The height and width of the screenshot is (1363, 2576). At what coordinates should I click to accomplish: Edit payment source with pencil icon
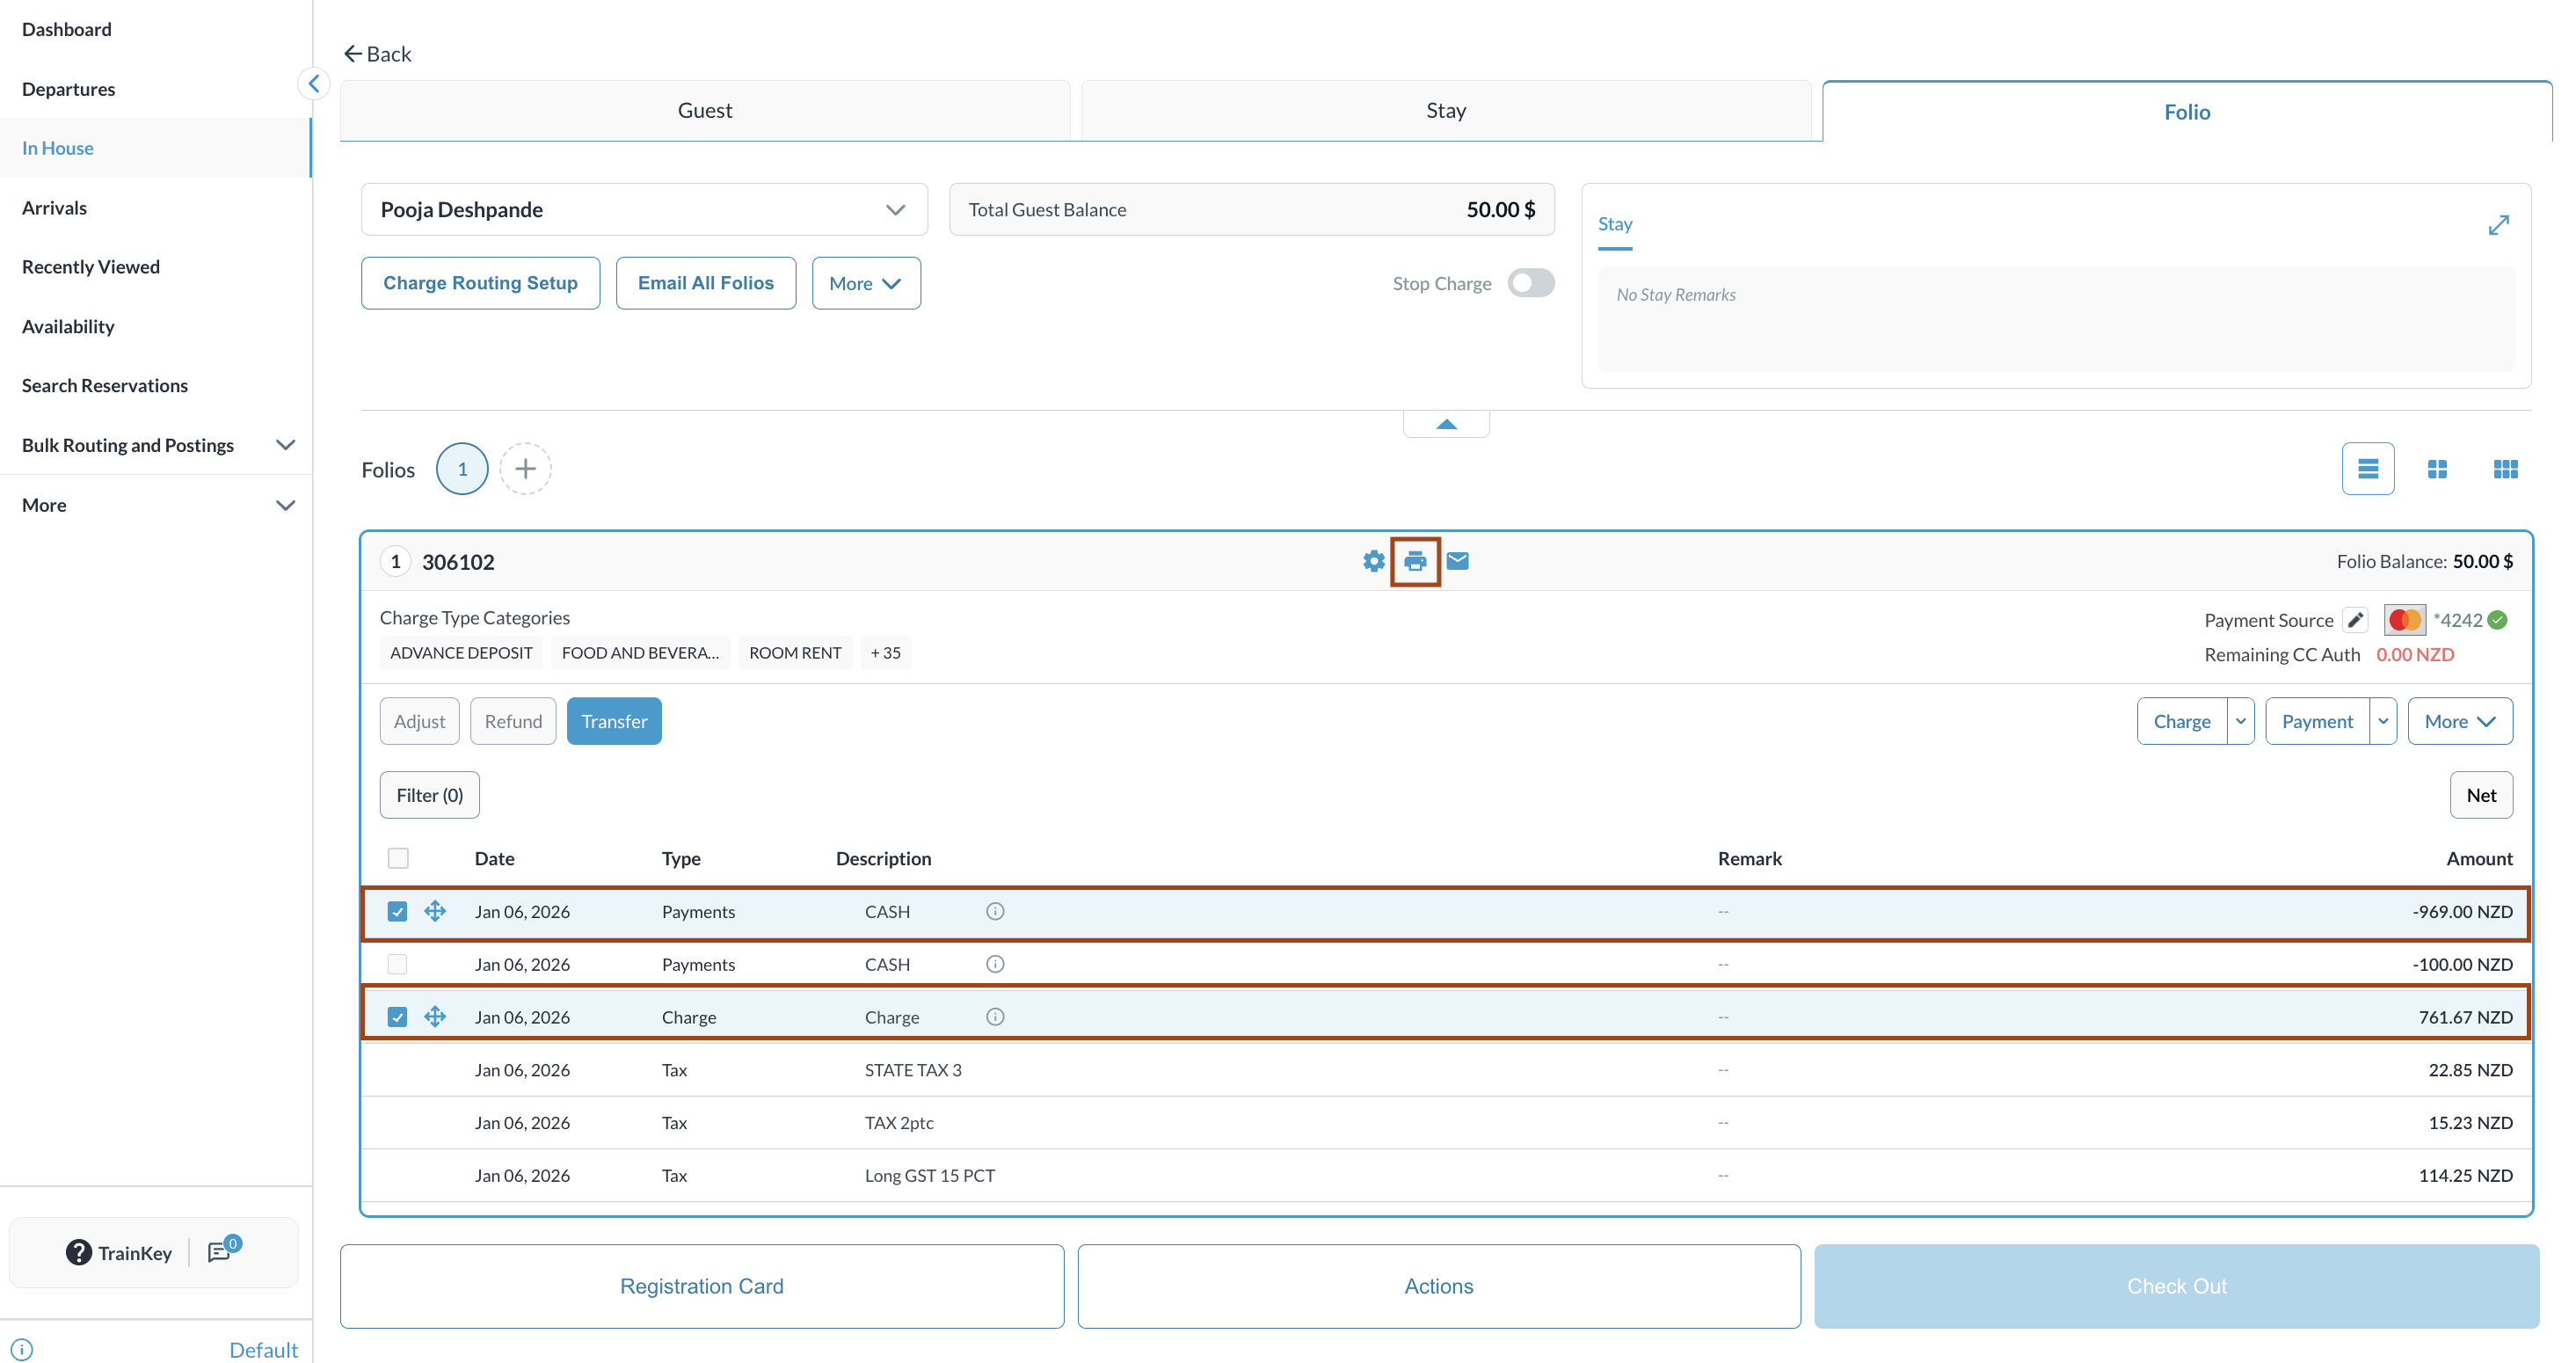(2354, 620)
